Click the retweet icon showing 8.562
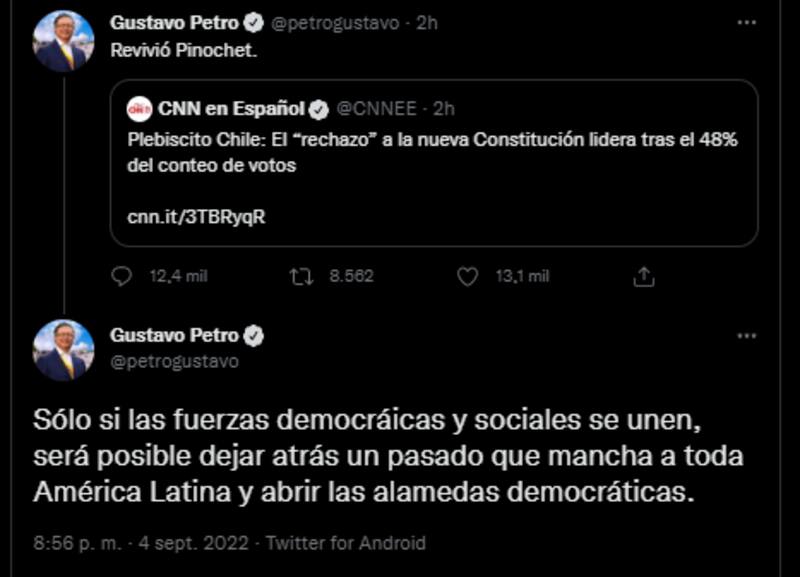This screenshot has height=577, width=800. (x=301, y=276)
